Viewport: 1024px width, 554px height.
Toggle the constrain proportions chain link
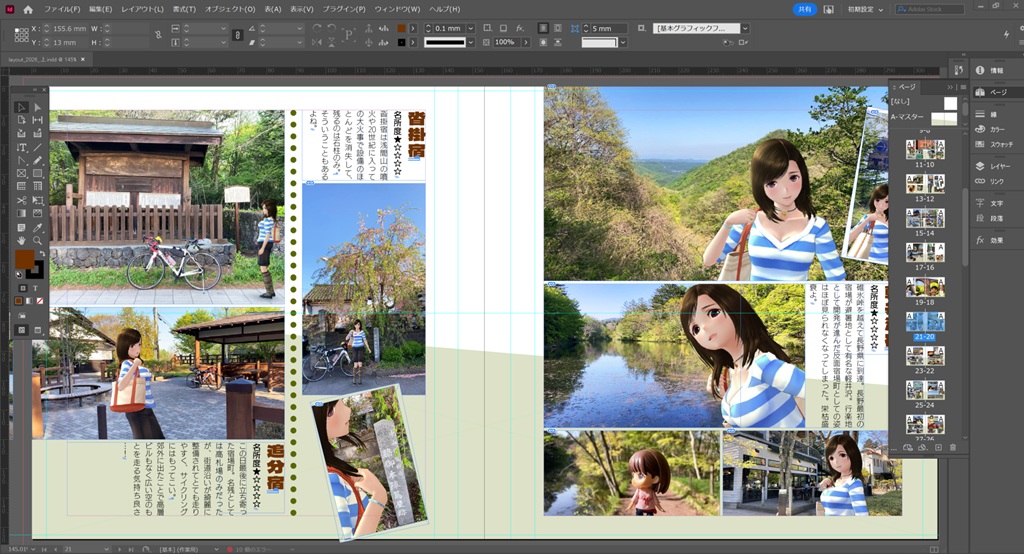(x=158, y=35)
